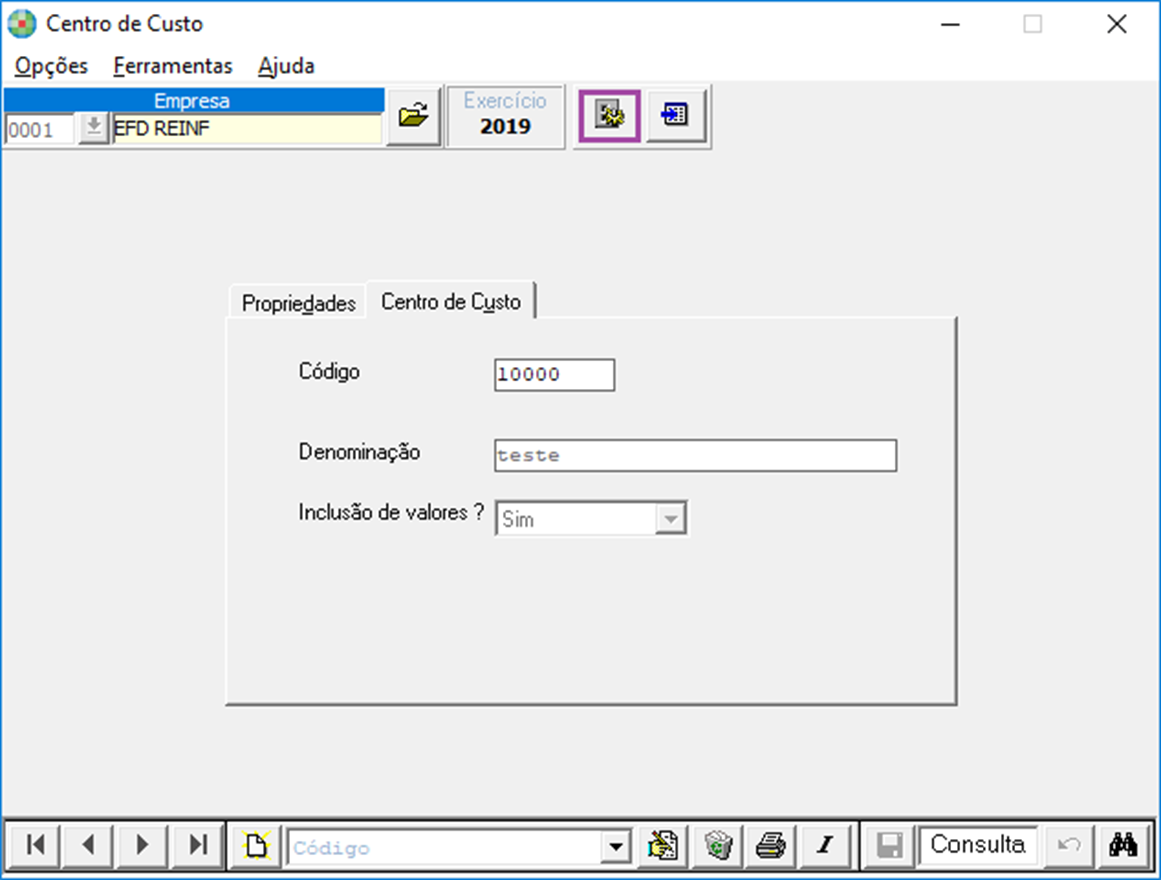Go to previous record

(x=88, y=844)
